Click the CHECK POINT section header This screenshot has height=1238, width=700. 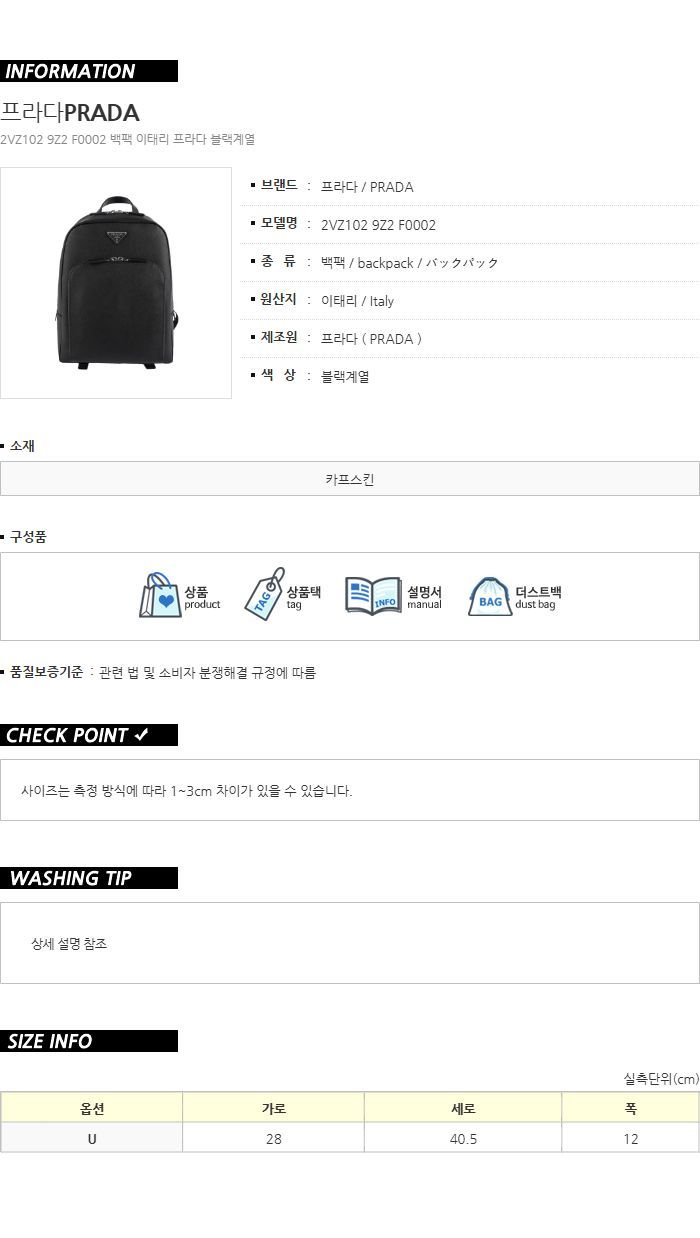[89, 735]
